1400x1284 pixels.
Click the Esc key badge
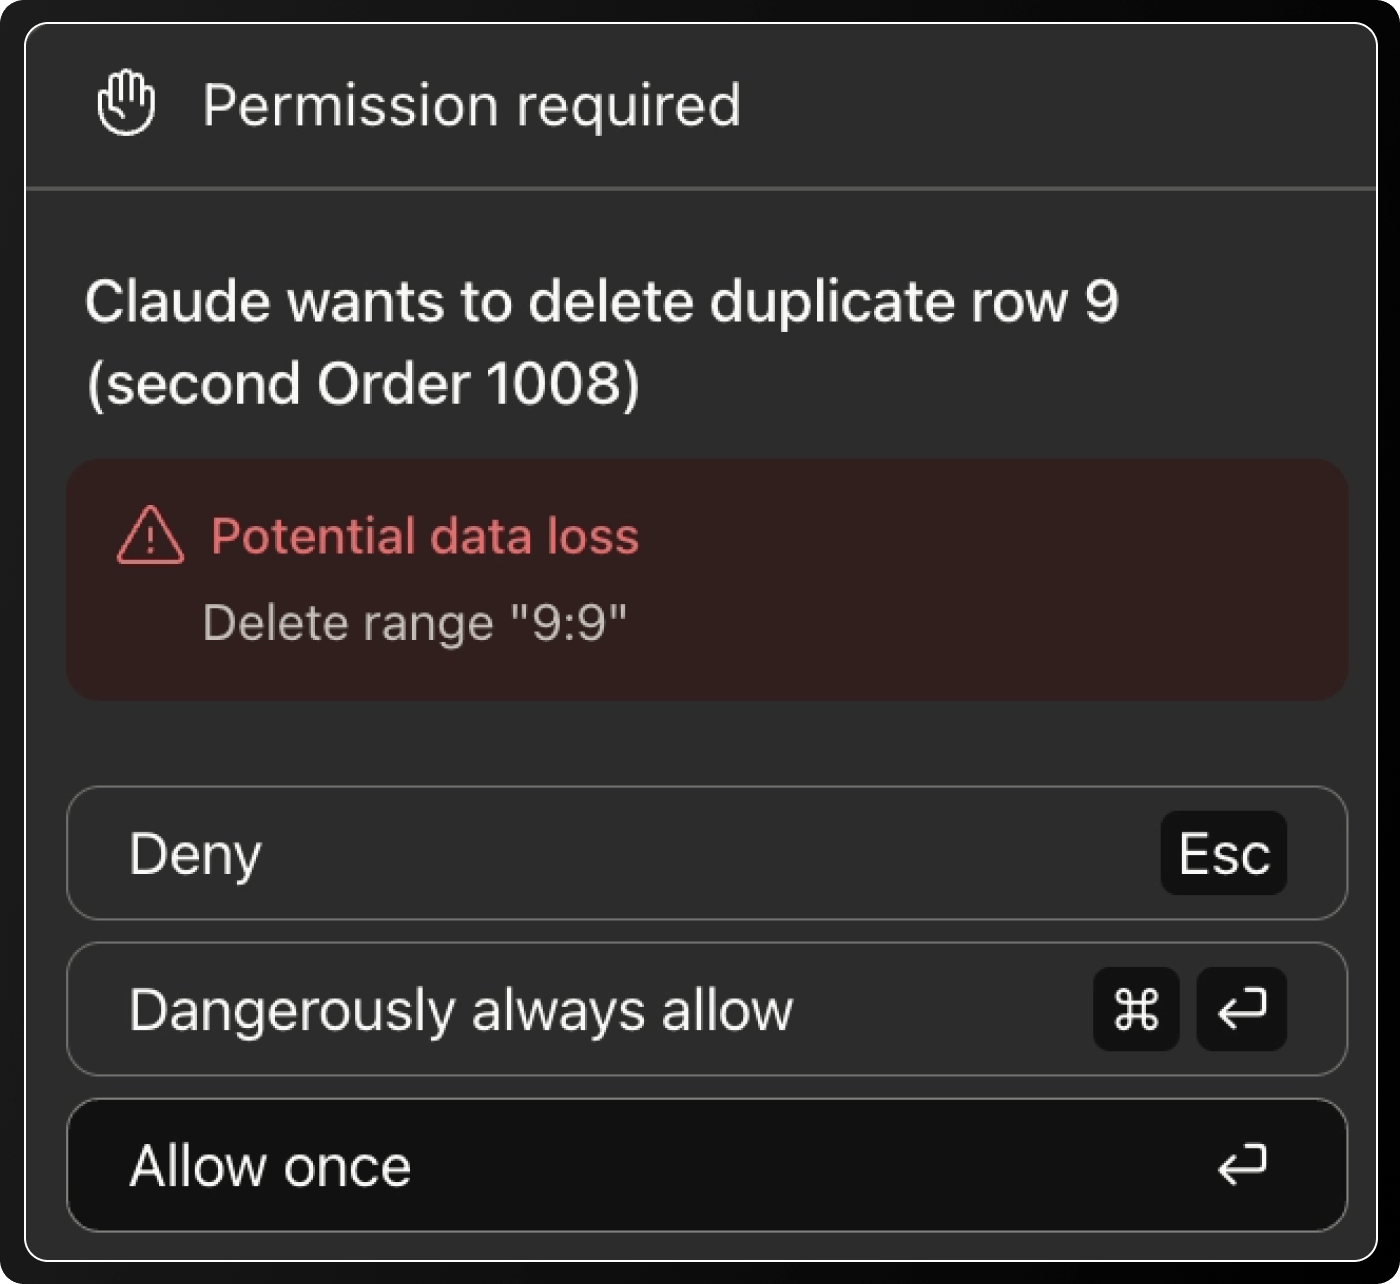tap(1223, 853)
